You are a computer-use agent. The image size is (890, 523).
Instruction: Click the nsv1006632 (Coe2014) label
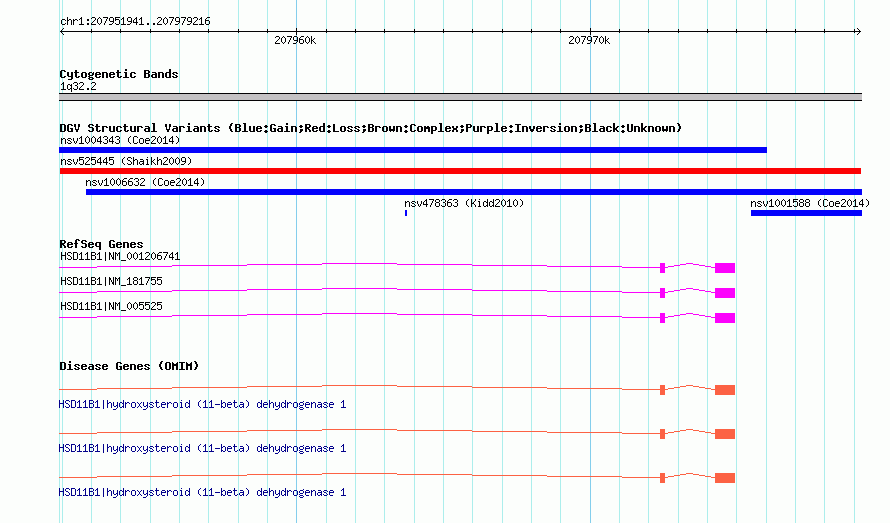pos(145,182)
